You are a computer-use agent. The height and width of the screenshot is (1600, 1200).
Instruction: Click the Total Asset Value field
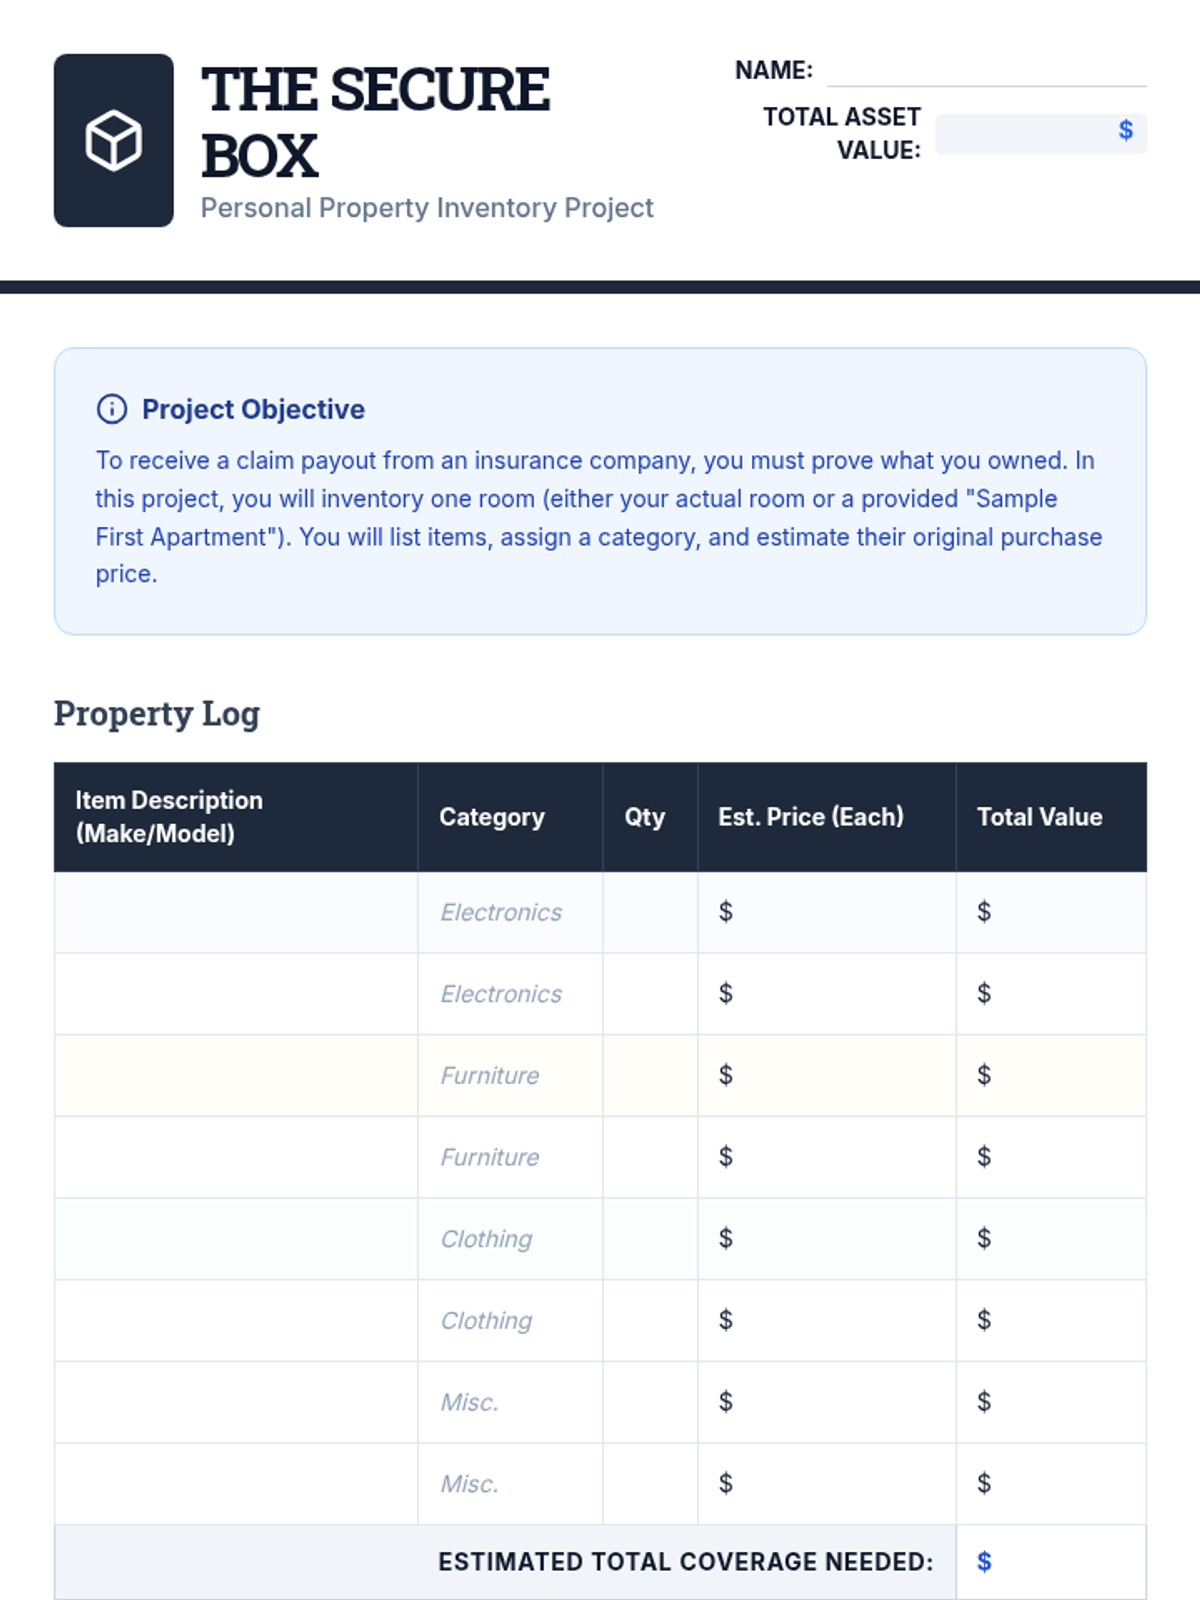1040,133
